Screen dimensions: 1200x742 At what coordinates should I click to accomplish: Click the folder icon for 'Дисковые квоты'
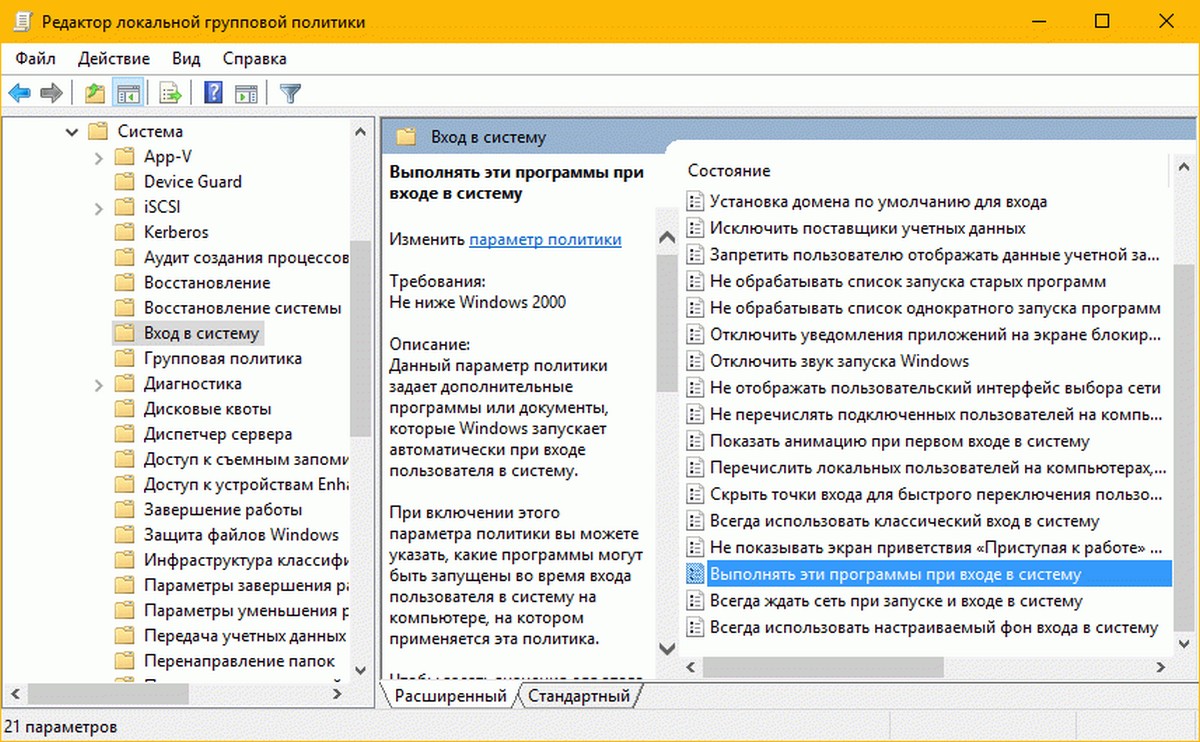(124, 408)
